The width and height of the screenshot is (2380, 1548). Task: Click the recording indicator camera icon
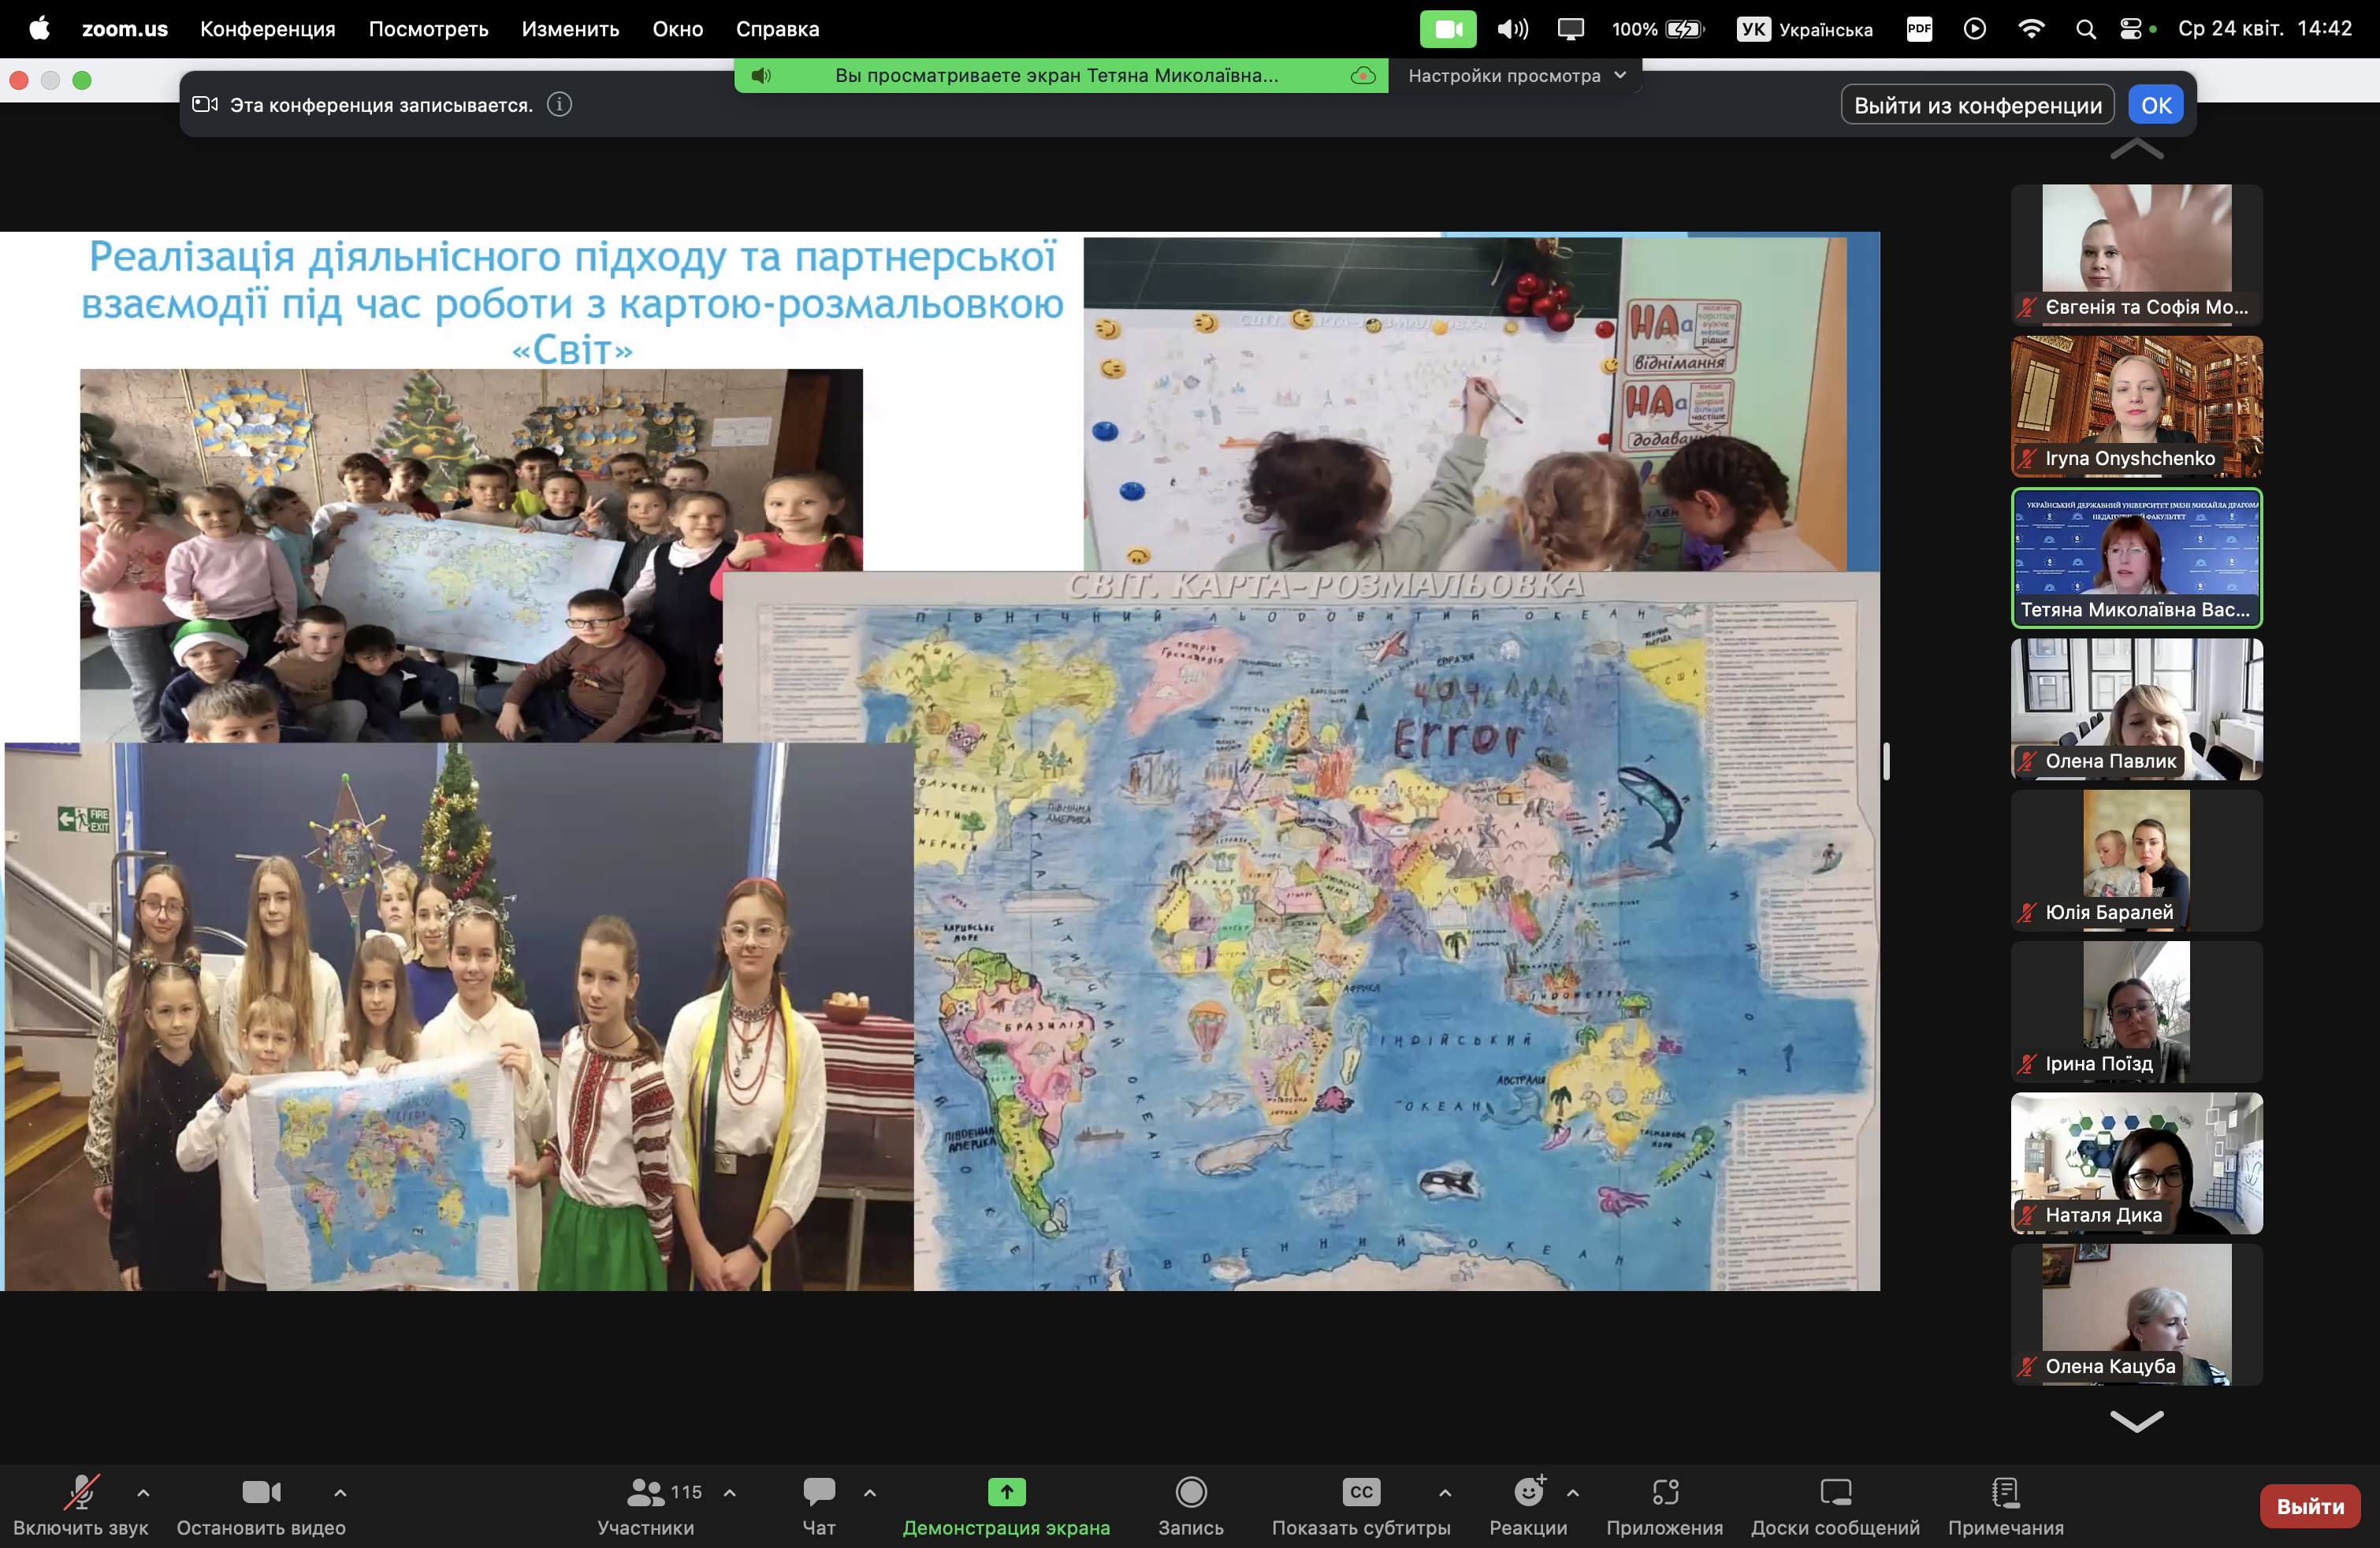pyautogui.click(x=205, y=104)
